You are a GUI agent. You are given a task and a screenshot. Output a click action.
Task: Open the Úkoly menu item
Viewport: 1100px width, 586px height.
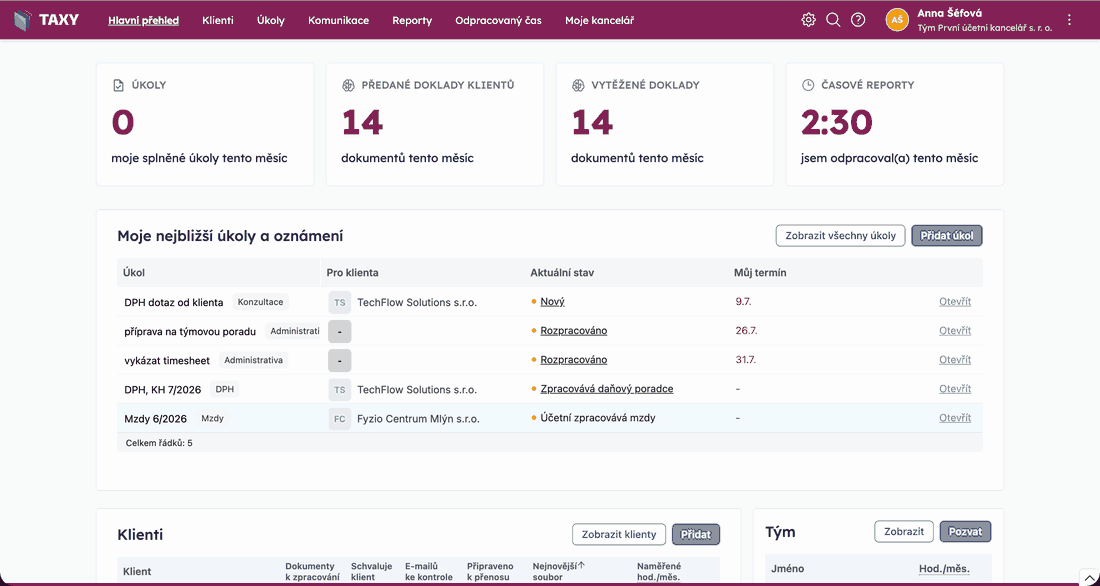point(271,20)
